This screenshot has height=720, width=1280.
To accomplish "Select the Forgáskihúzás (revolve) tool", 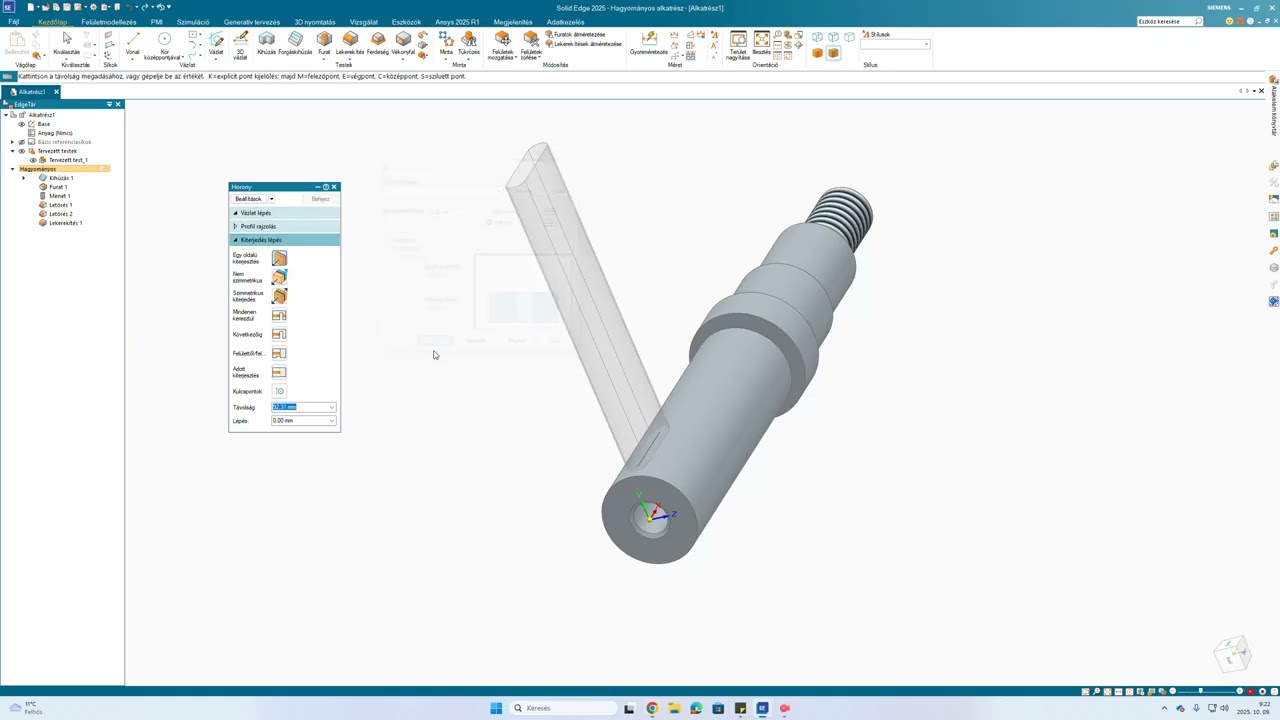I will 295,42.
